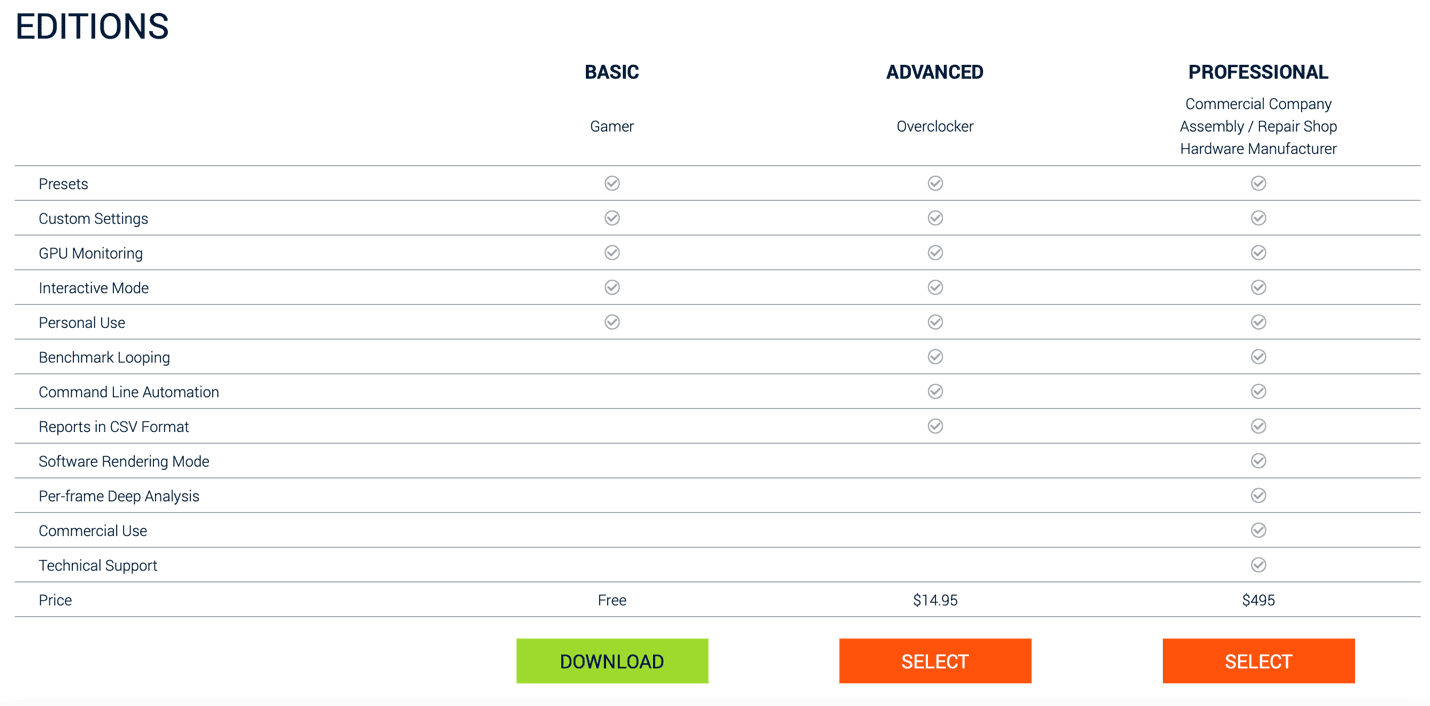This screenshot has width=1430, height=706.
Task: Click the Basic checkmark for Presets
Action: coord(612,183)
